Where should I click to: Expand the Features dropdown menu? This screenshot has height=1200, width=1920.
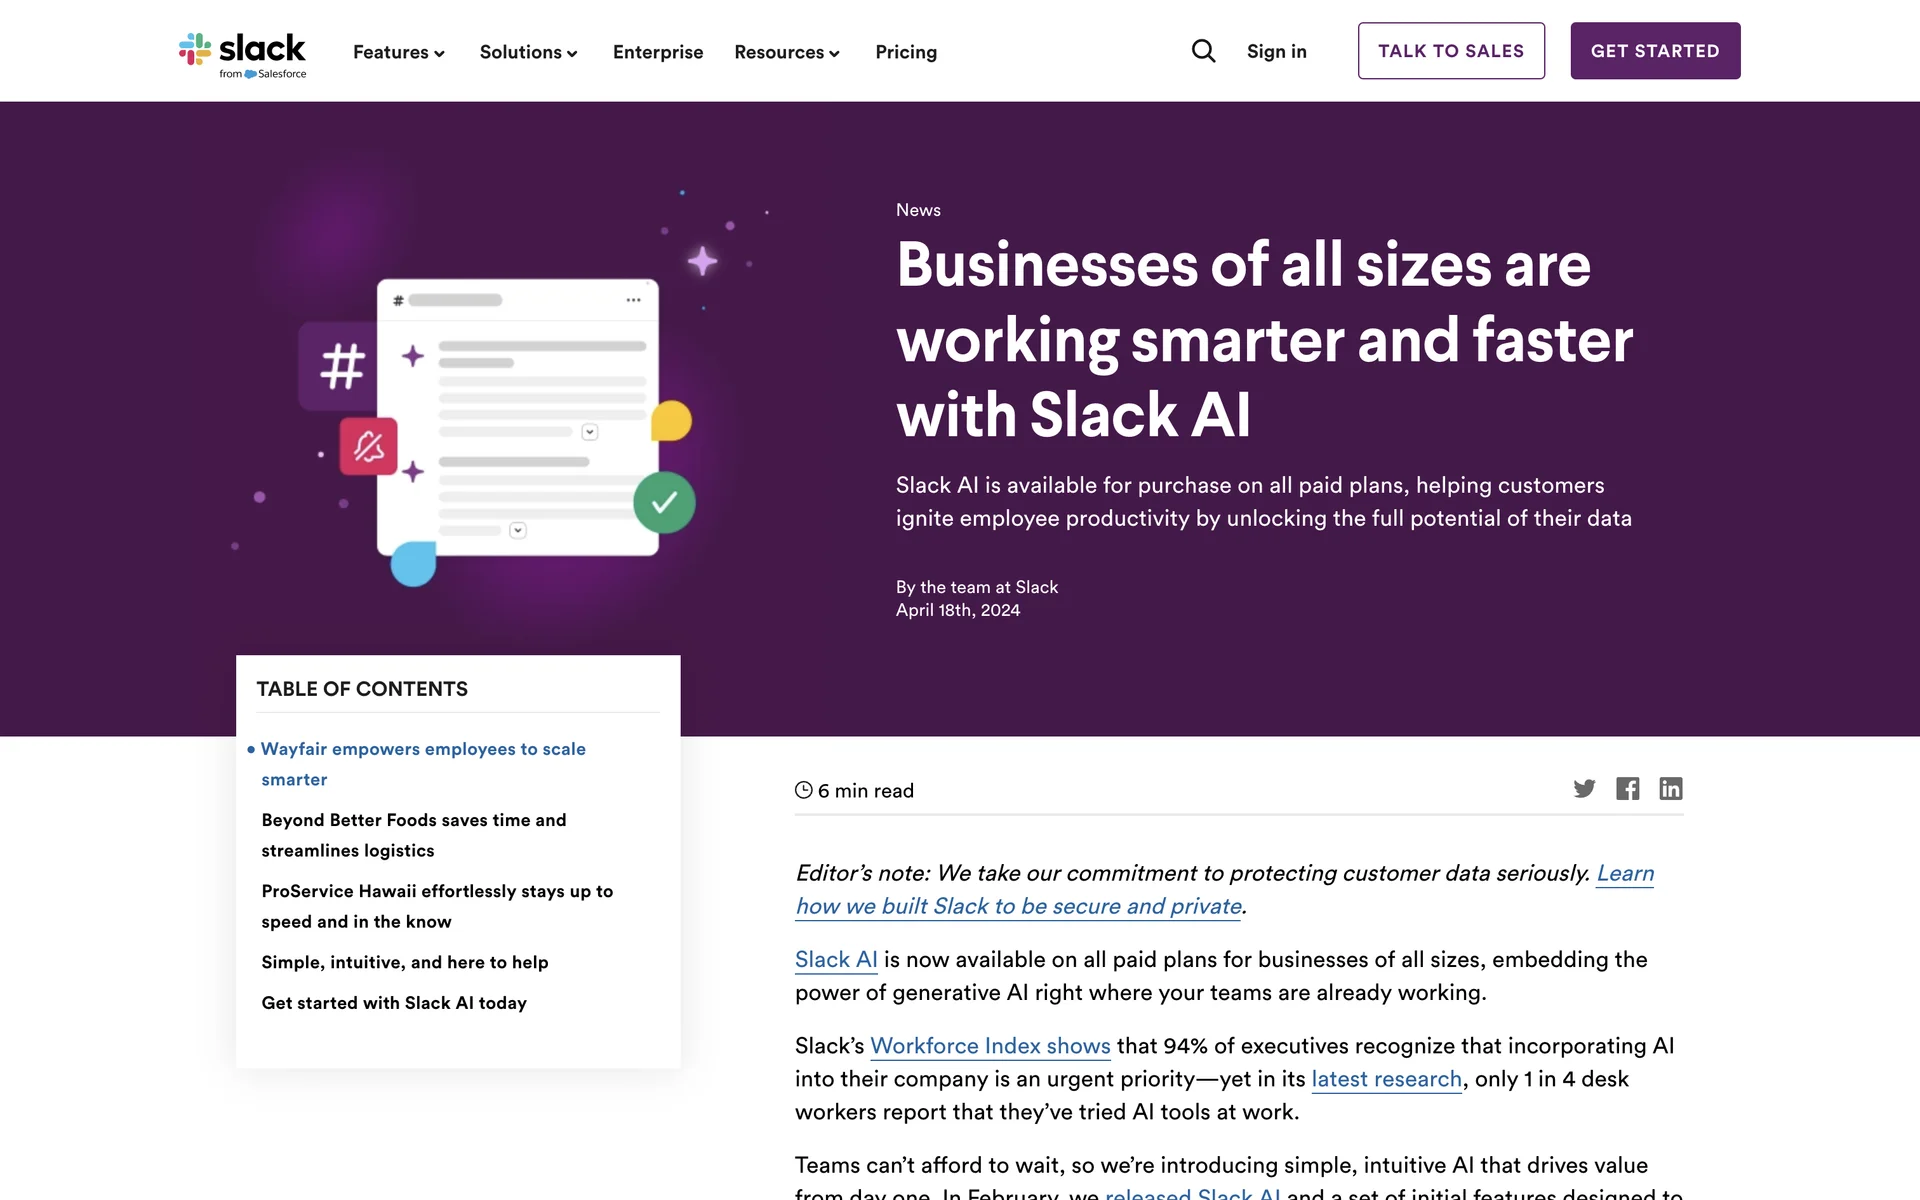pyautogui.click(x=398, y=52)
